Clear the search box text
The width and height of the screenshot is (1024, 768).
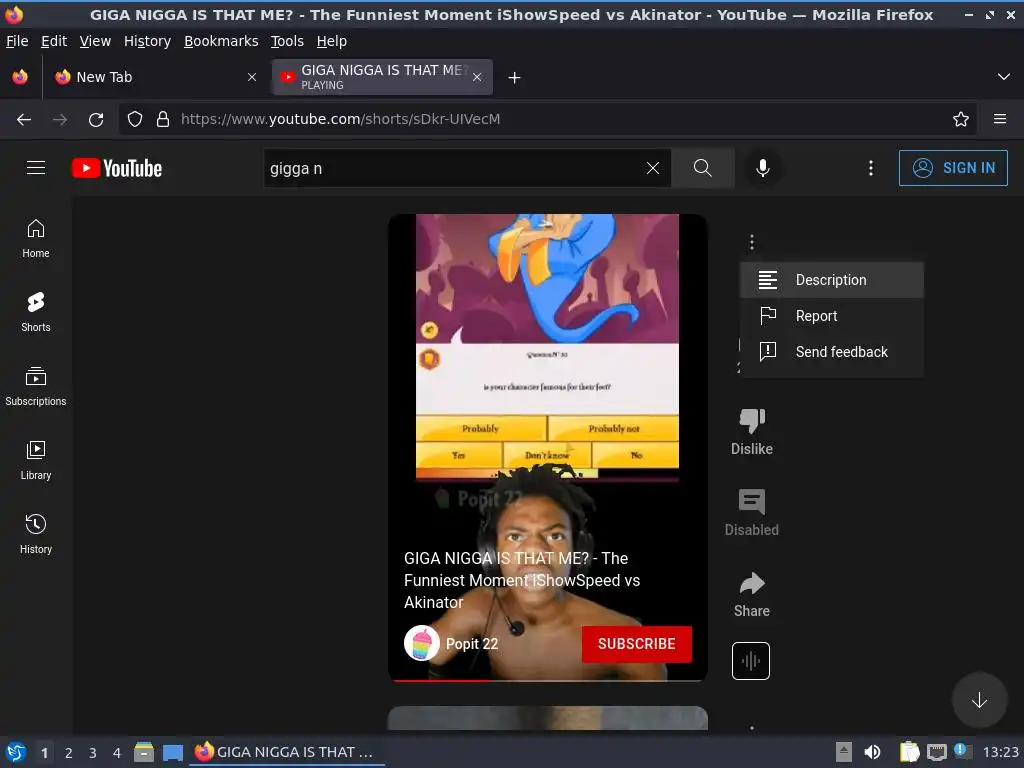pos(652,168)
